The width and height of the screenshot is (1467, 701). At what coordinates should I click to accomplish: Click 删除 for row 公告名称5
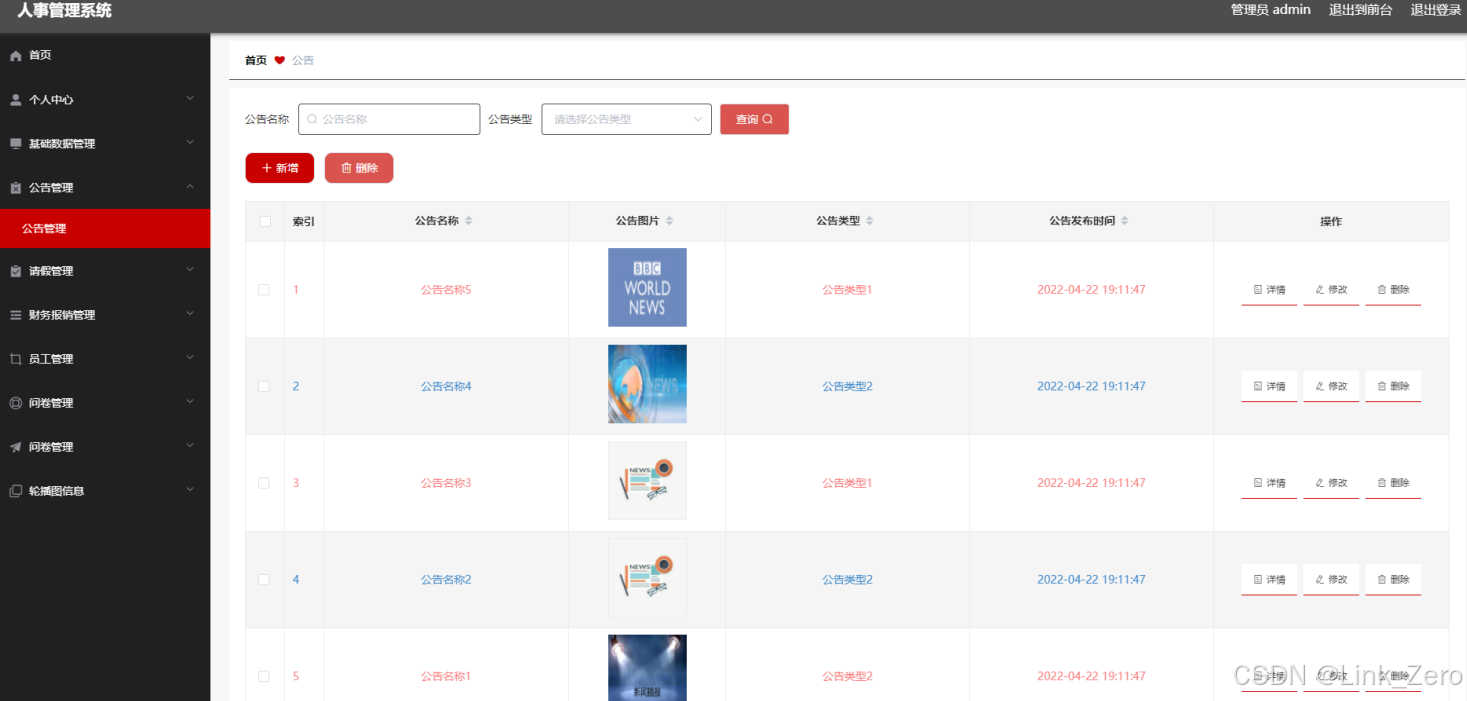pyautogui.click(x=1393, y=290)
